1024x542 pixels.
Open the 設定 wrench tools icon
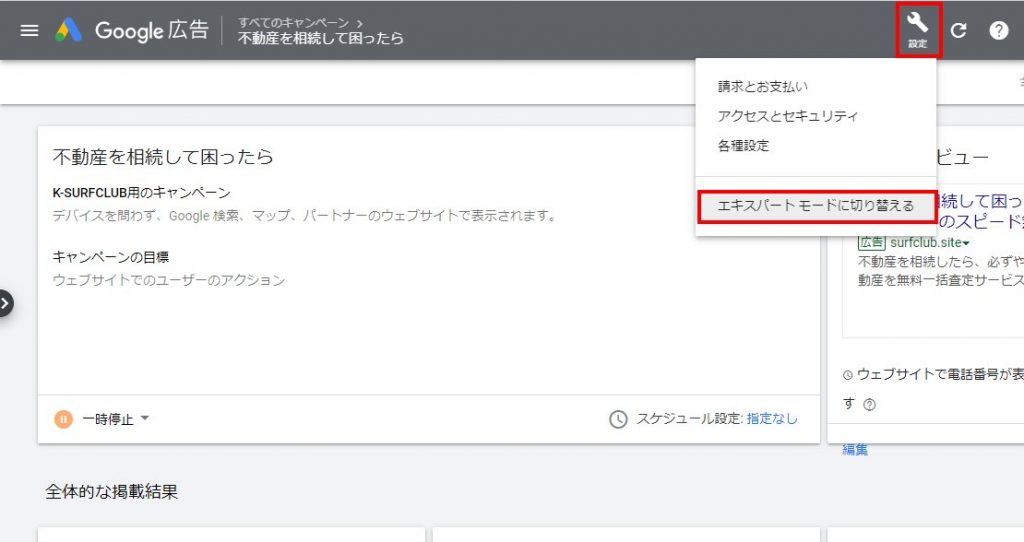click(918, 29)
